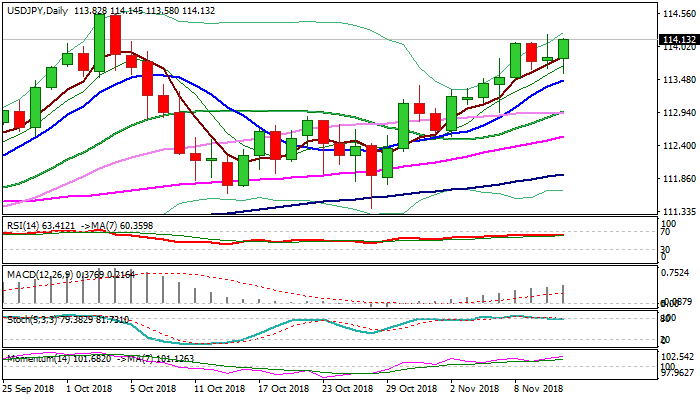Screen dimensions: 700x400
Task: Click the 114.560 price axis label
Action: (679, 15)
